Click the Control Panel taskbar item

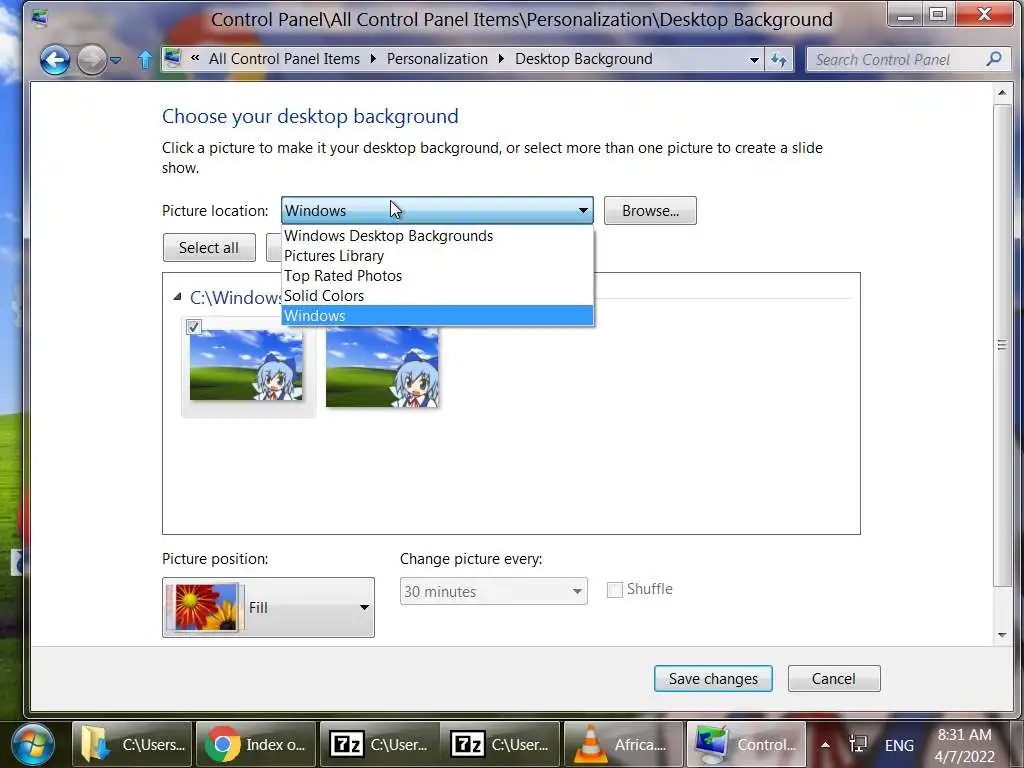click(746, 744)
